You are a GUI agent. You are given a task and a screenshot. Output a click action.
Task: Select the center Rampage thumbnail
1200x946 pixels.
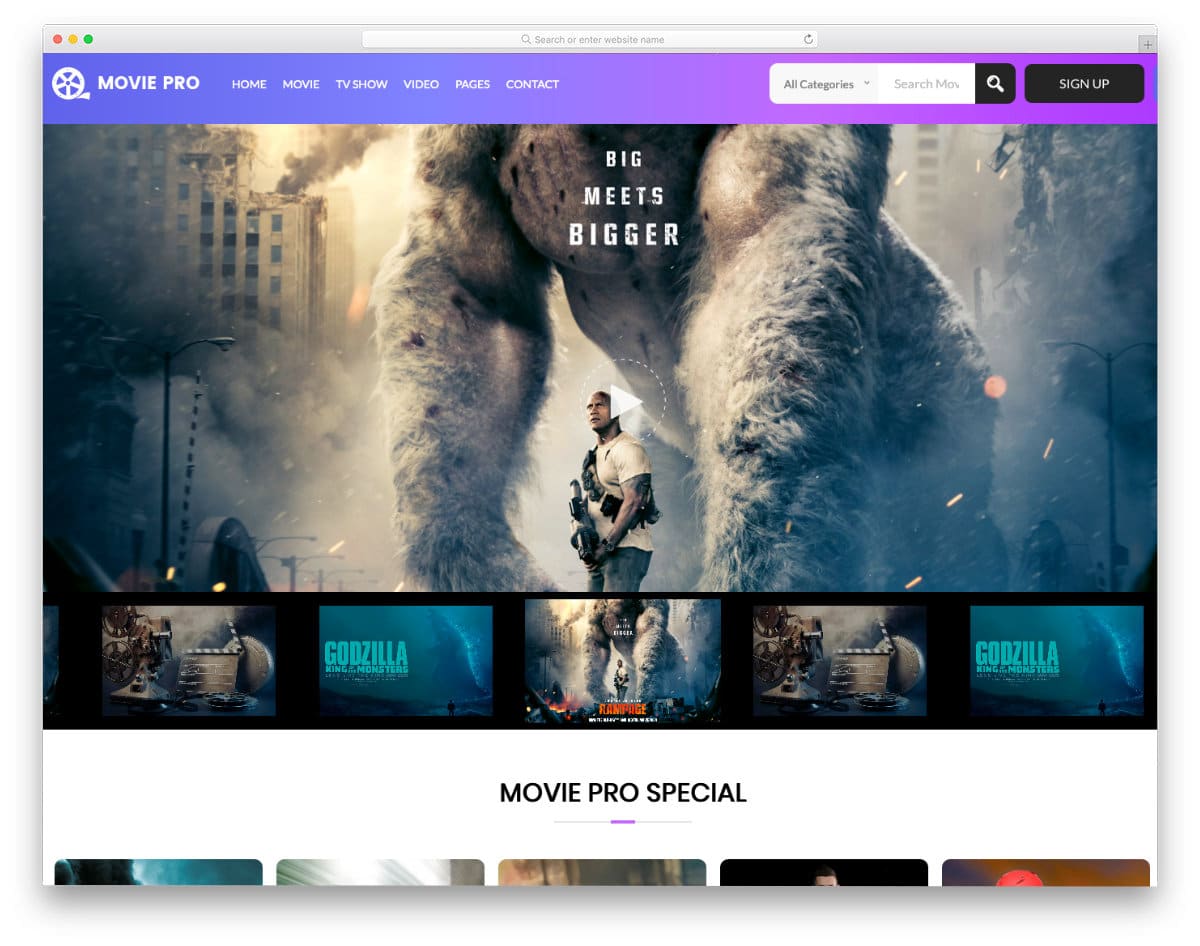point(623,661)
